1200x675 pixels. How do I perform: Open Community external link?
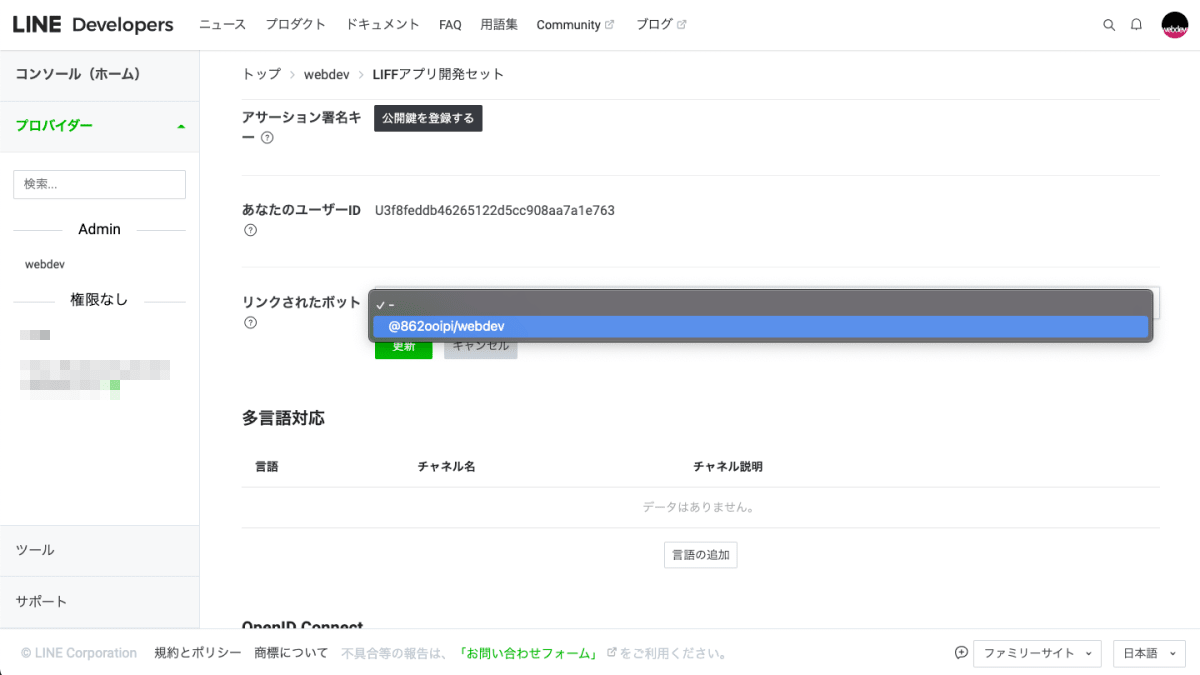(575, 25)
